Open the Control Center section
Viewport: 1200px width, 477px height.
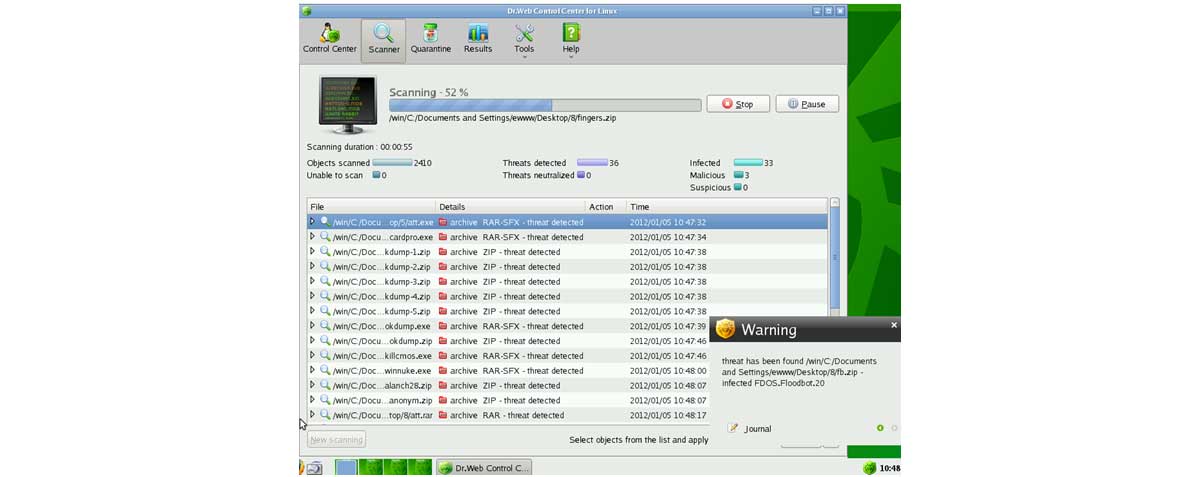click(x=329, y=40)
